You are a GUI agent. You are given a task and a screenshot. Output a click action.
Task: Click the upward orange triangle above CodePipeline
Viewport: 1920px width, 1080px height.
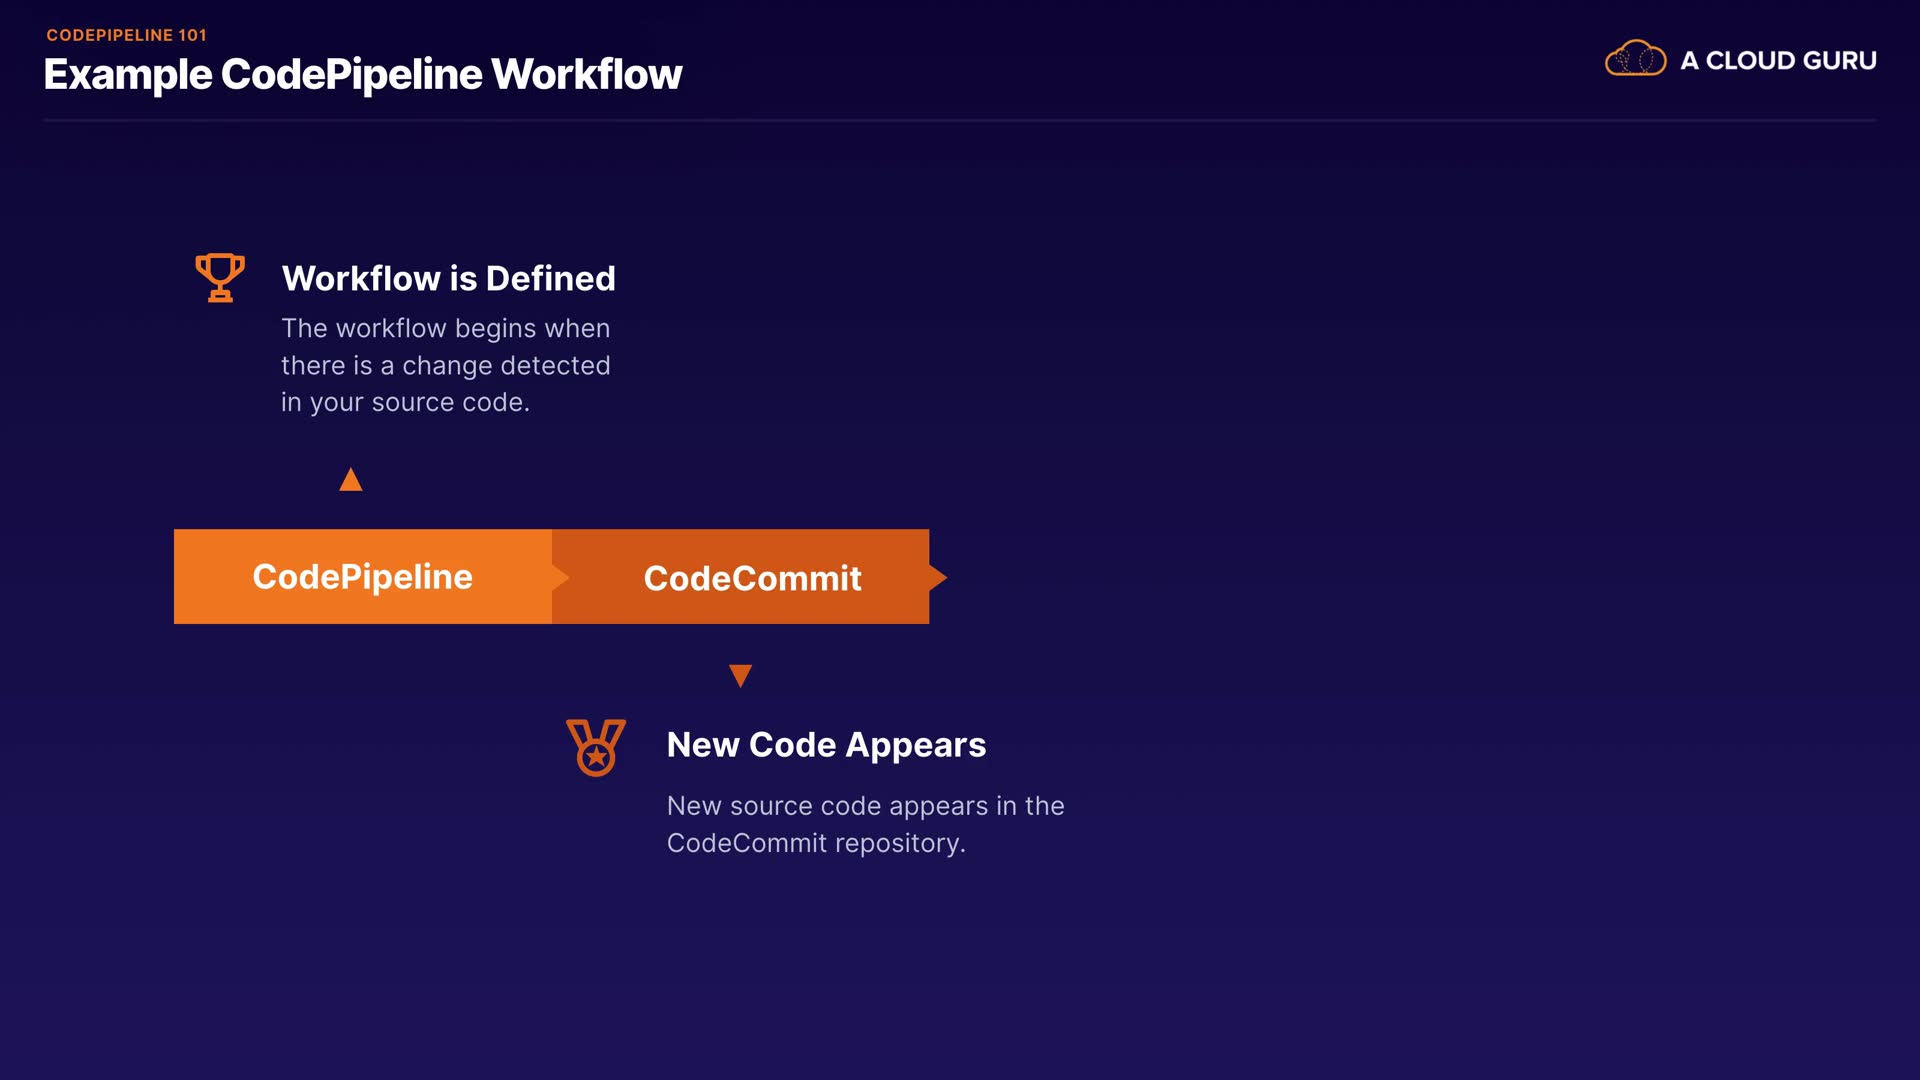(x=351, y=481)
